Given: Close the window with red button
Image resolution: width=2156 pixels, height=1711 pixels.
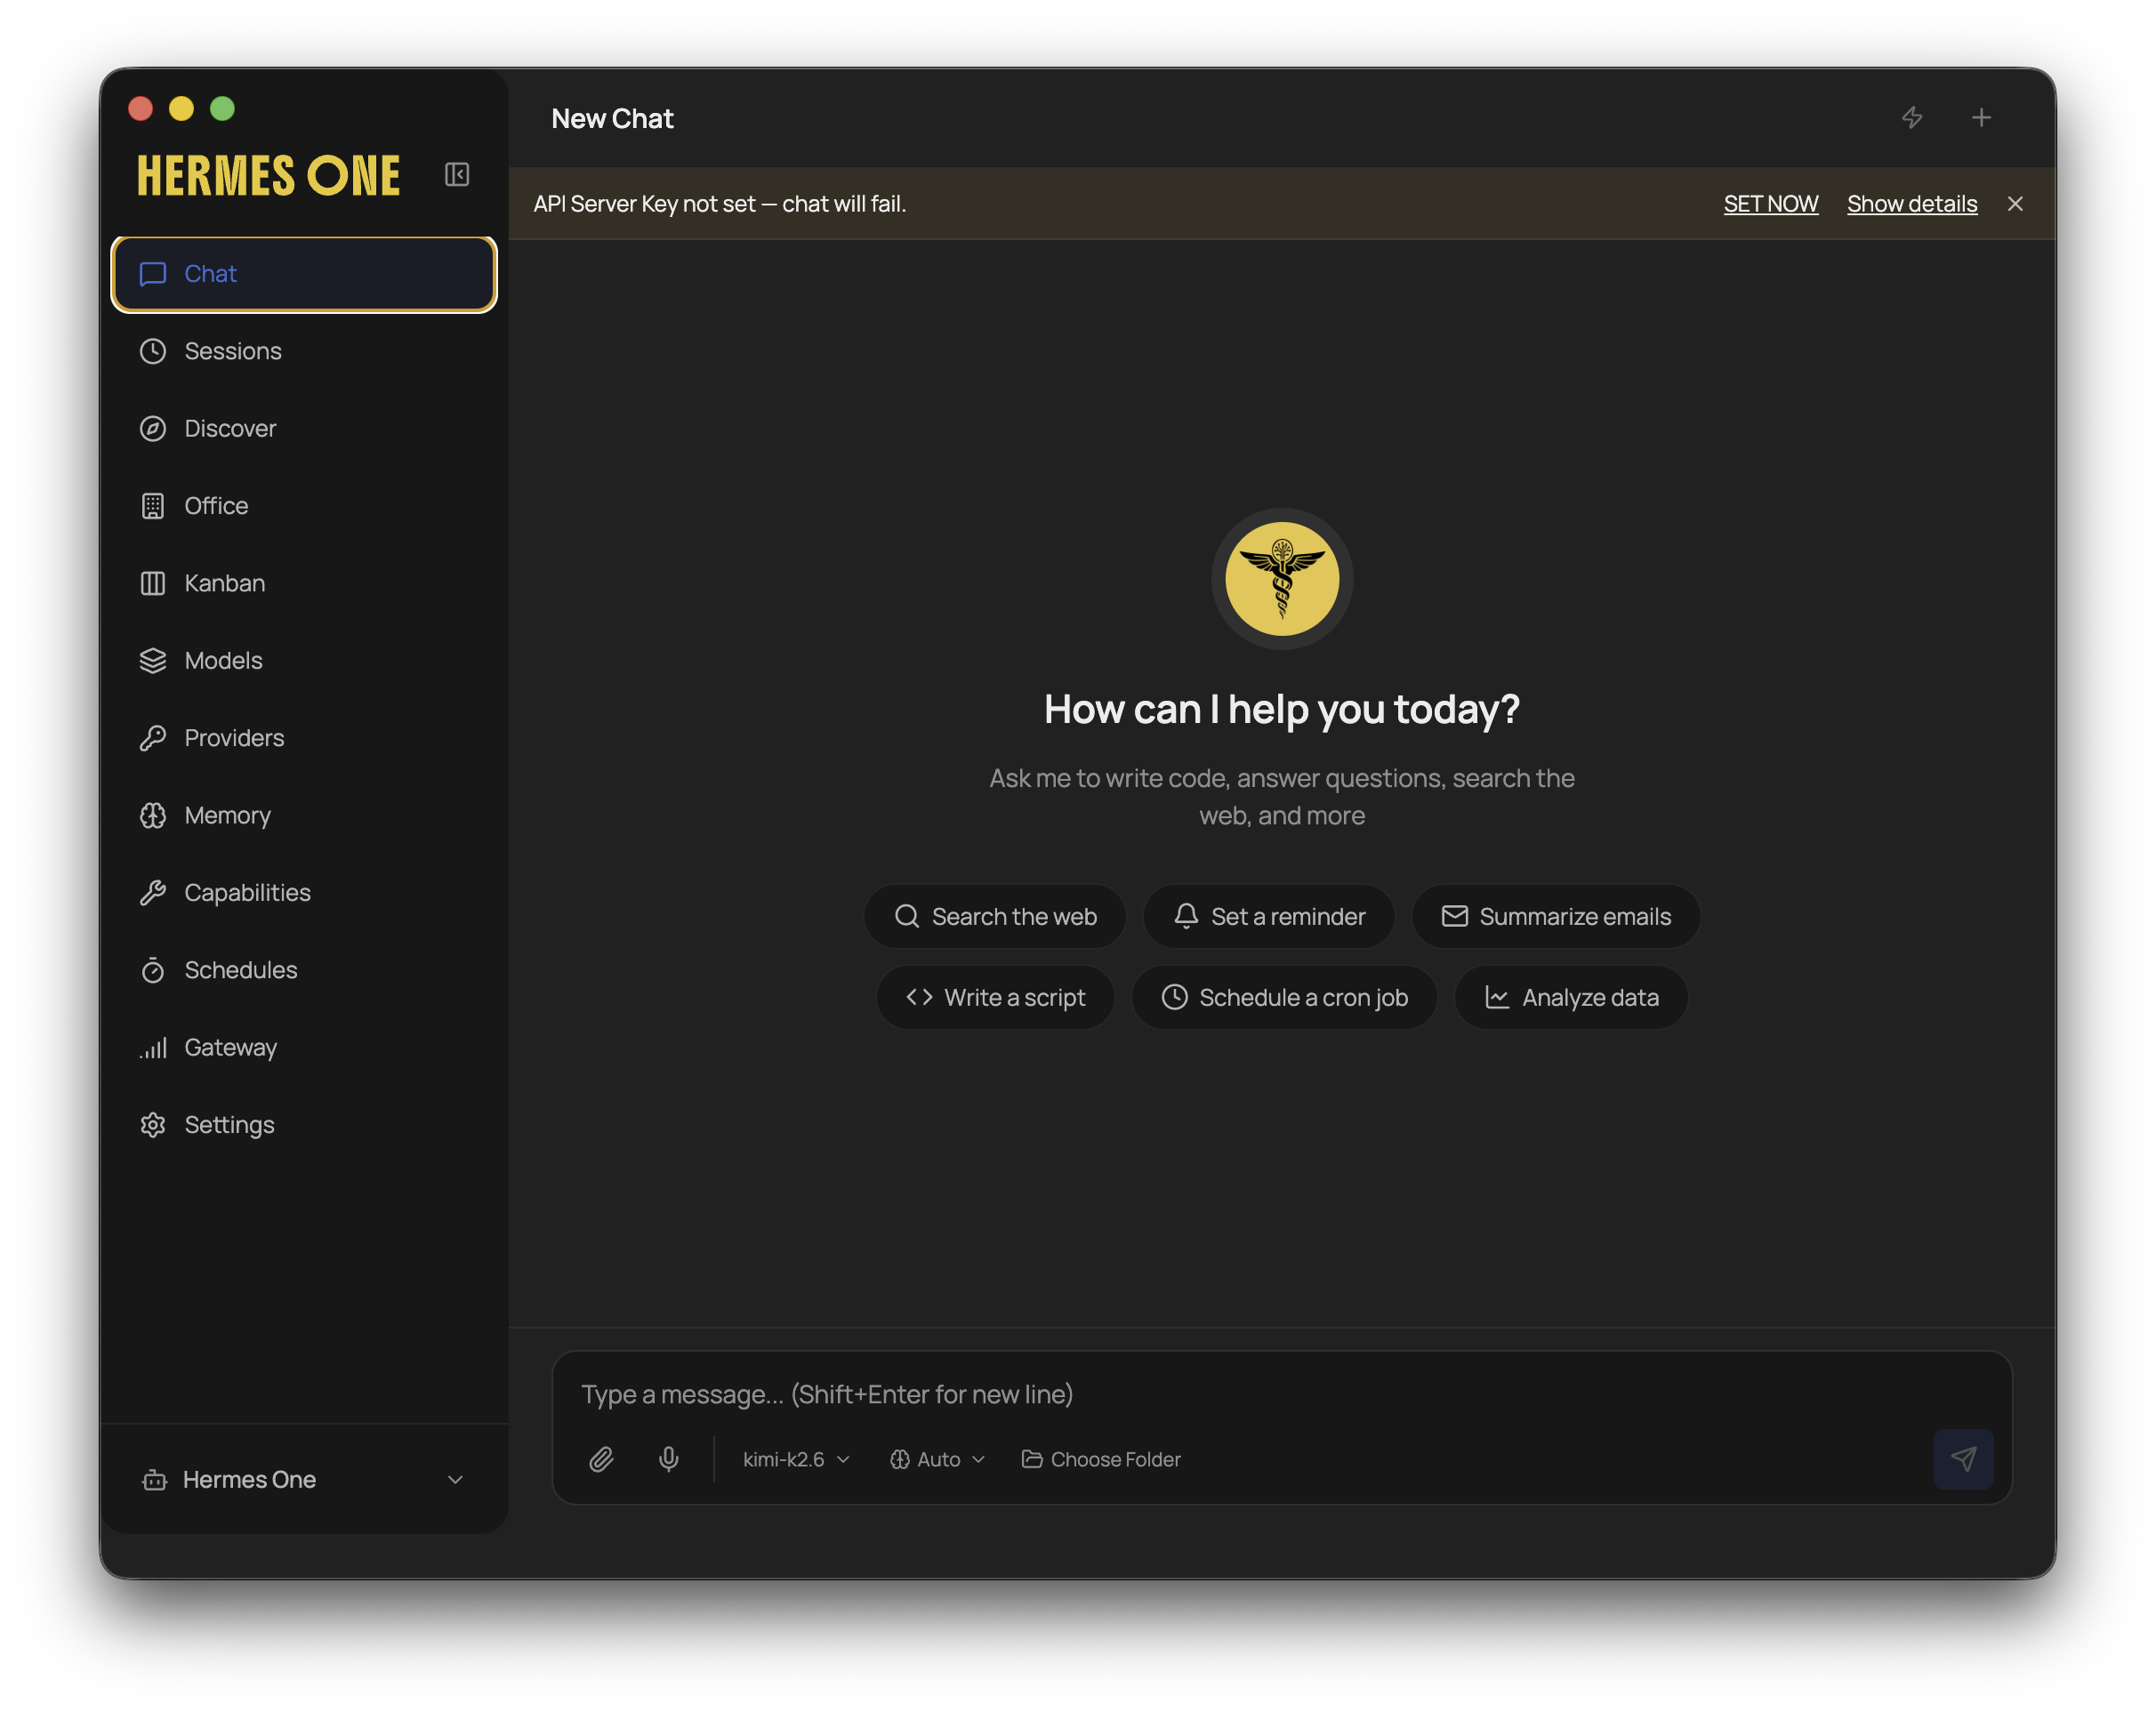Looking at the screenshot, I should point(141,108).
